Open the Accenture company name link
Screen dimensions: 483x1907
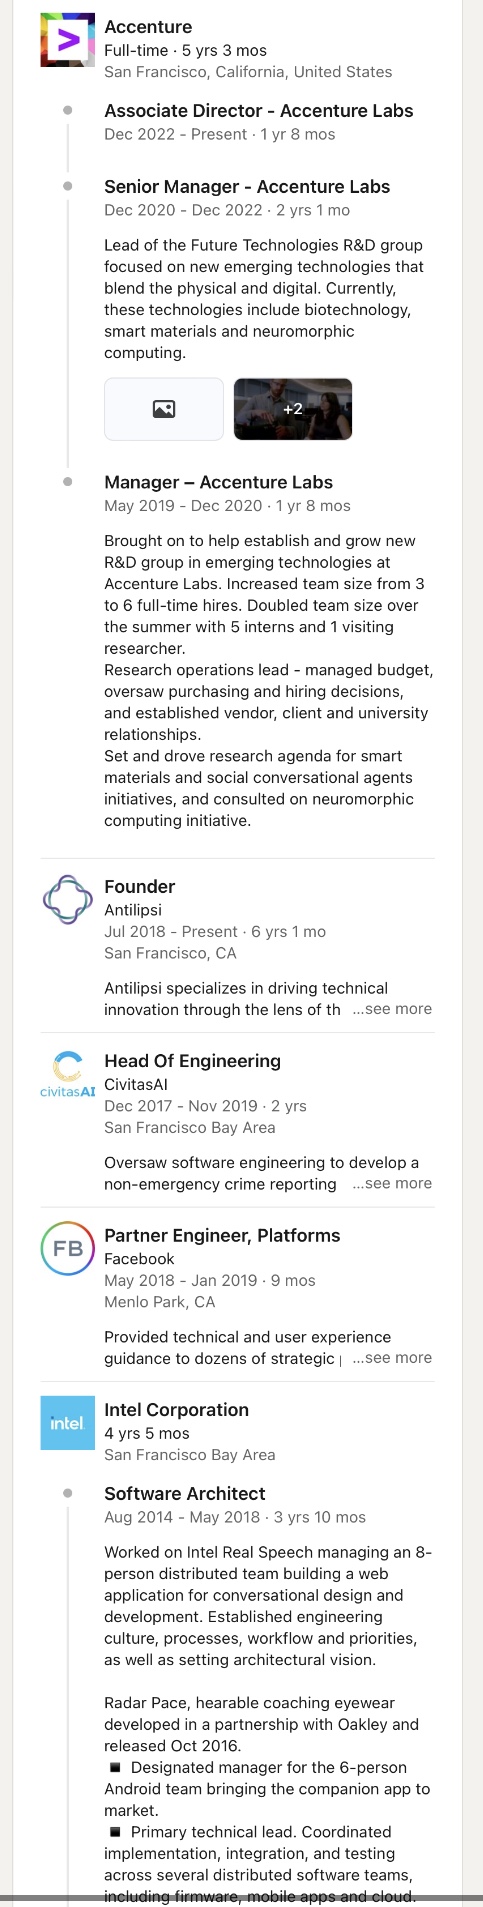point(148,27)
